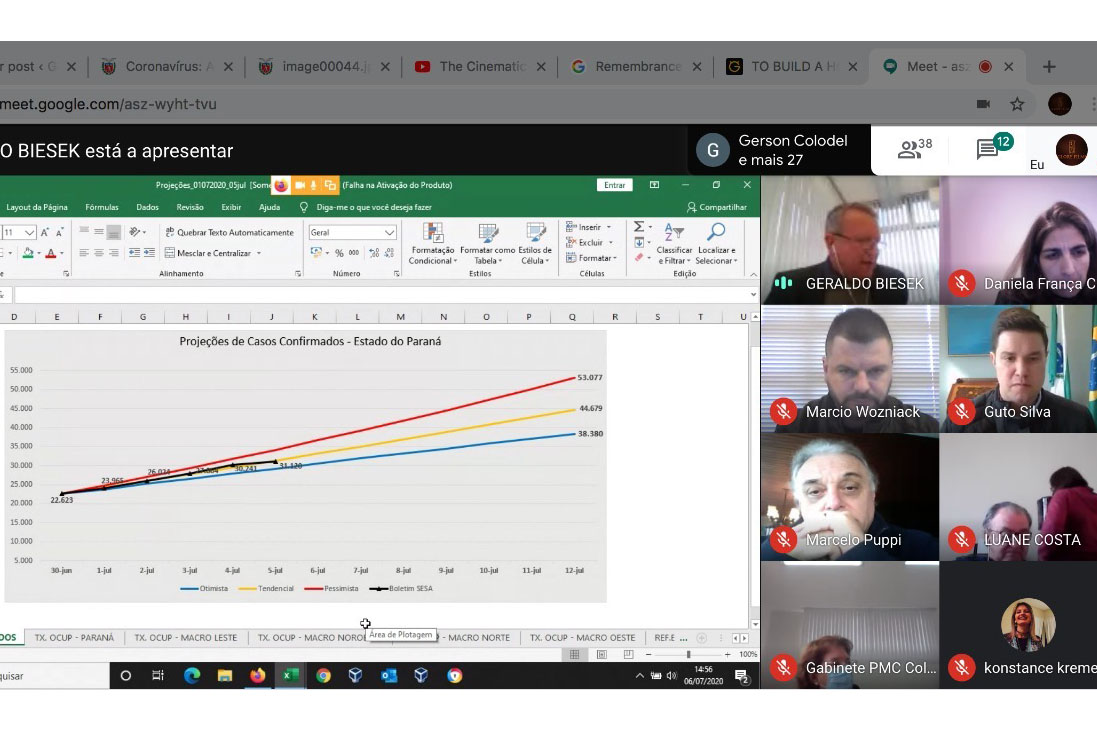The width and height of the screenshot is (1097, 731).
Task: Expand the Geral number format dropdown
Action: (389, 232)
